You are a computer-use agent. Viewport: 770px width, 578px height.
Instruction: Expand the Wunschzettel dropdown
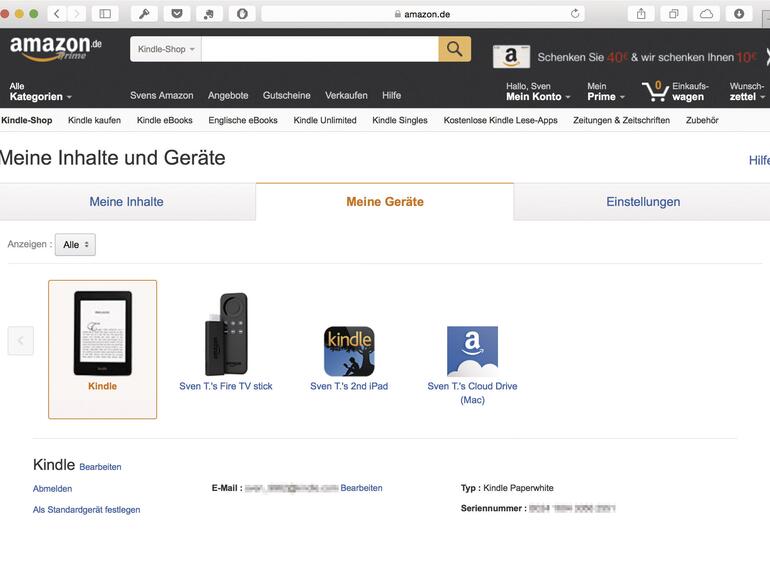tap(747, 92)
